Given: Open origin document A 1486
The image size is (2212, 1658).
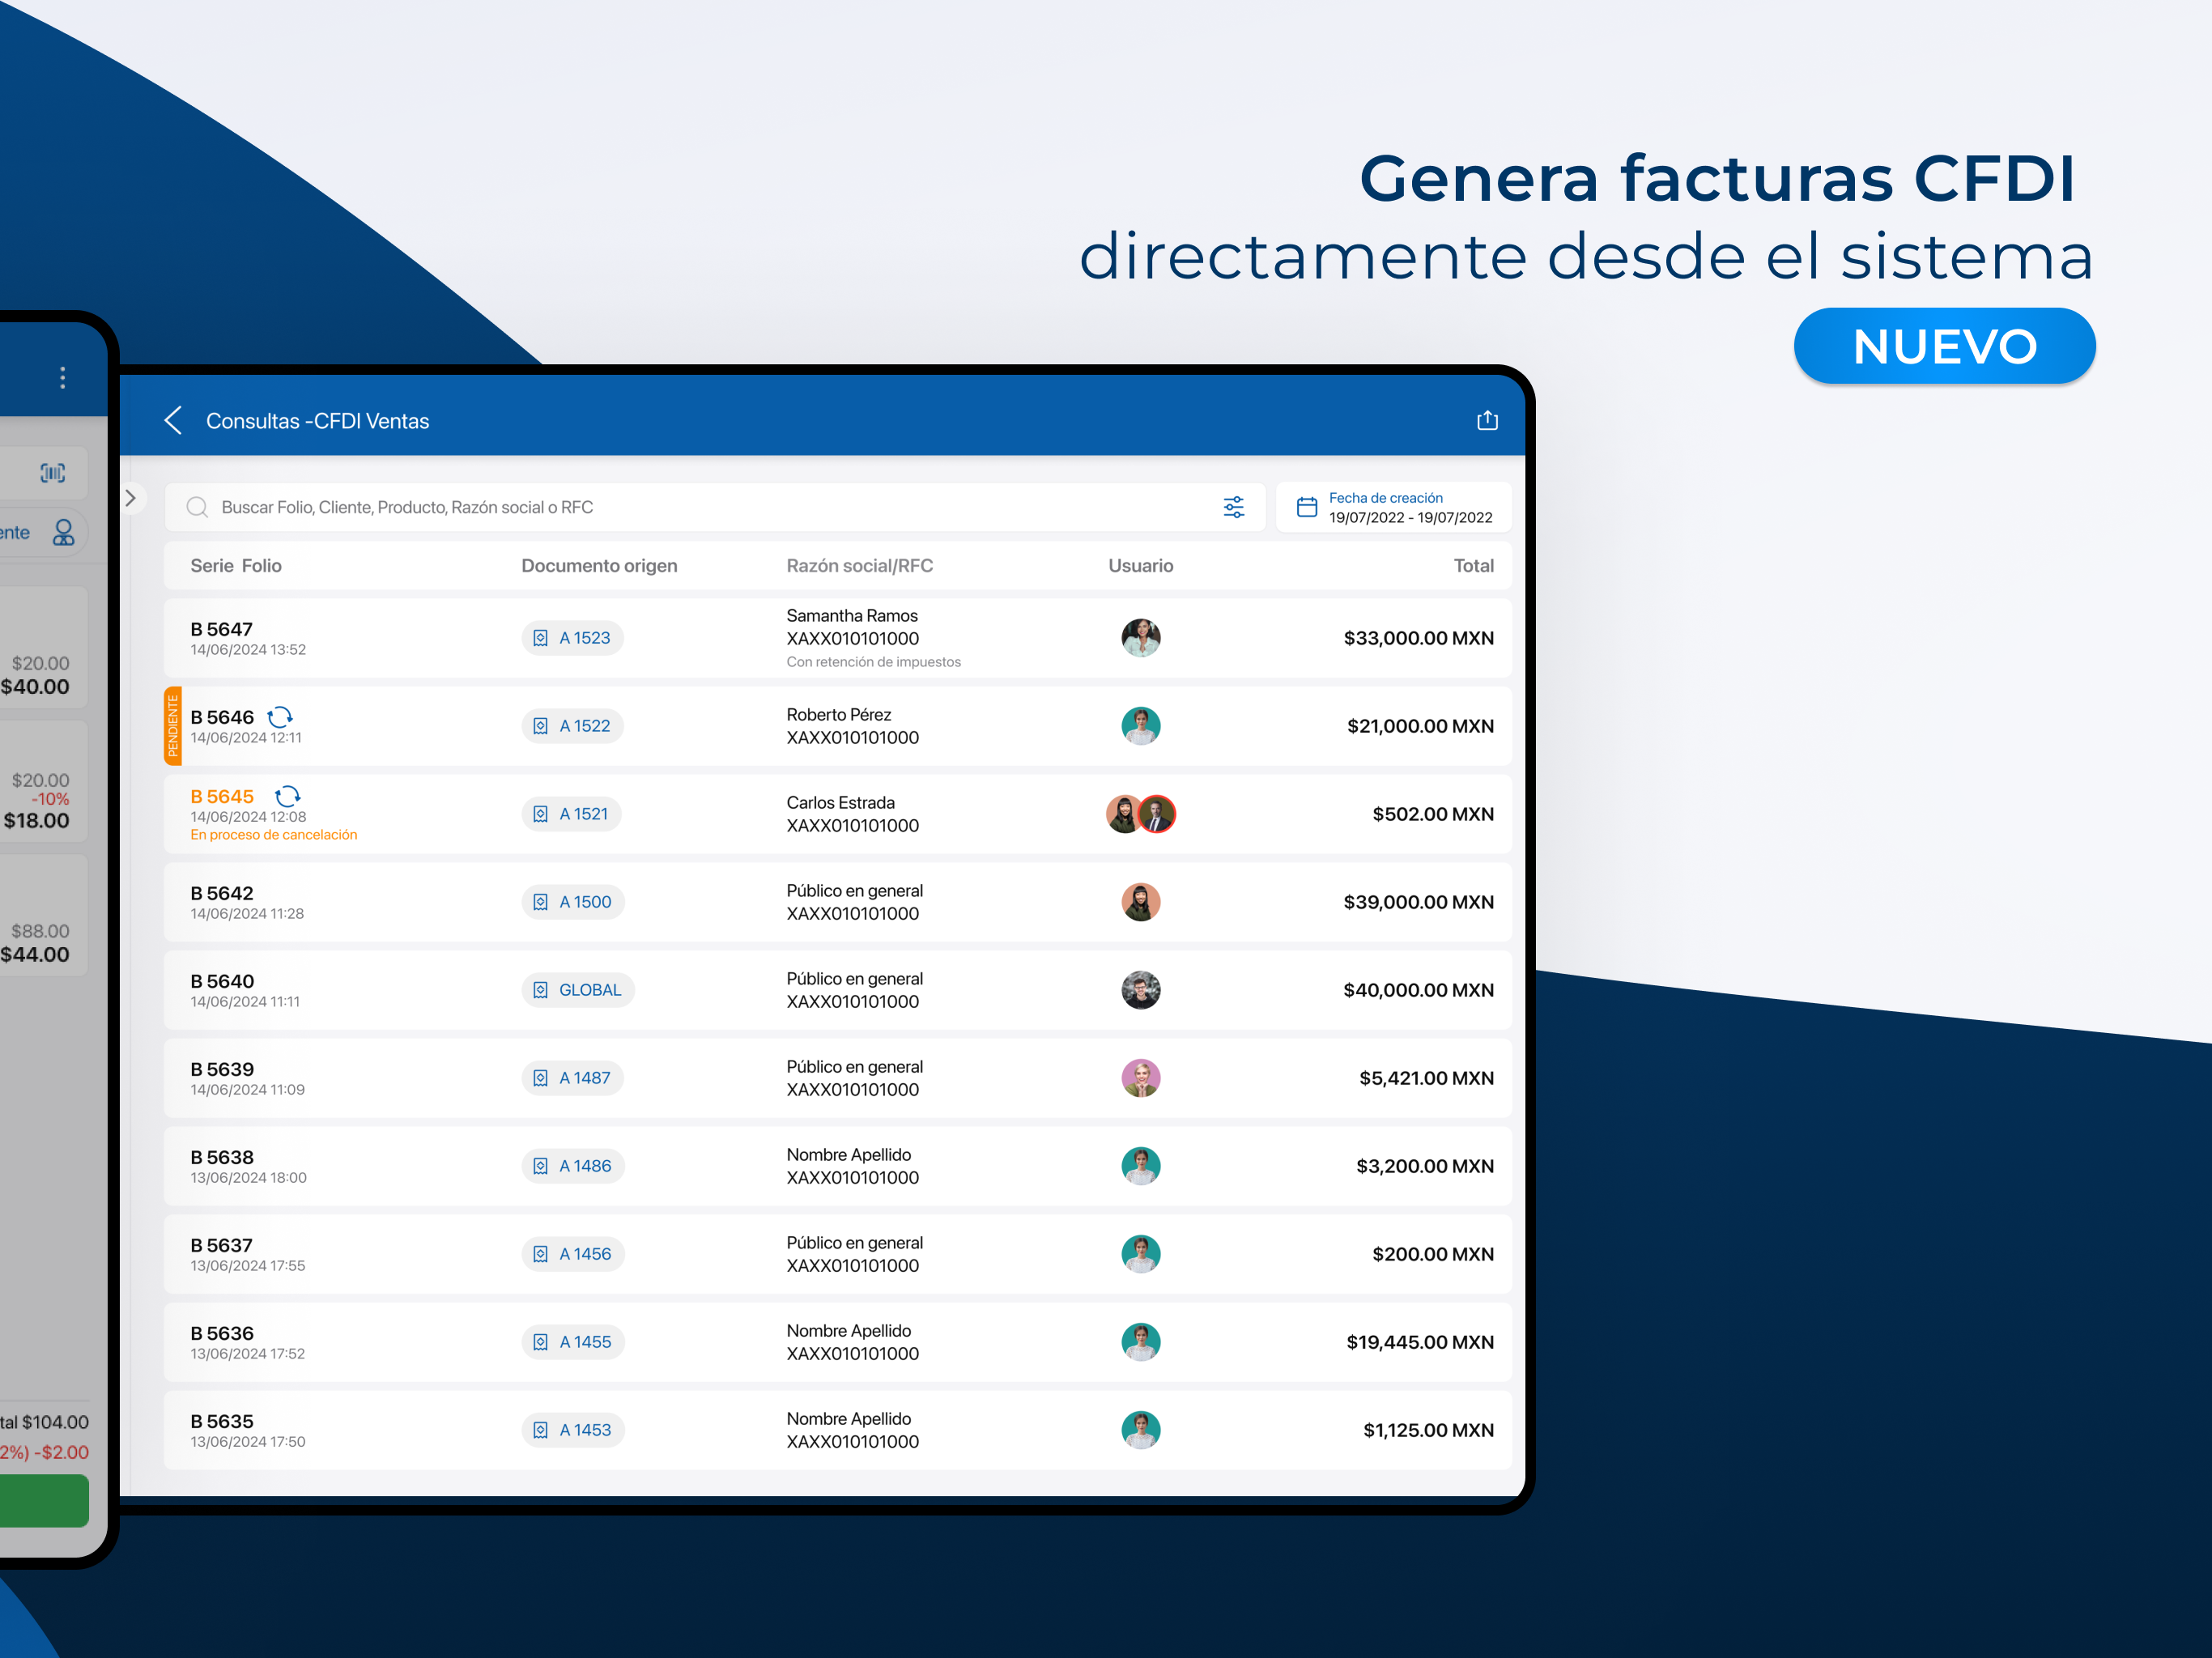Looking at the screenshot, I should click(x=573, y=1166).
